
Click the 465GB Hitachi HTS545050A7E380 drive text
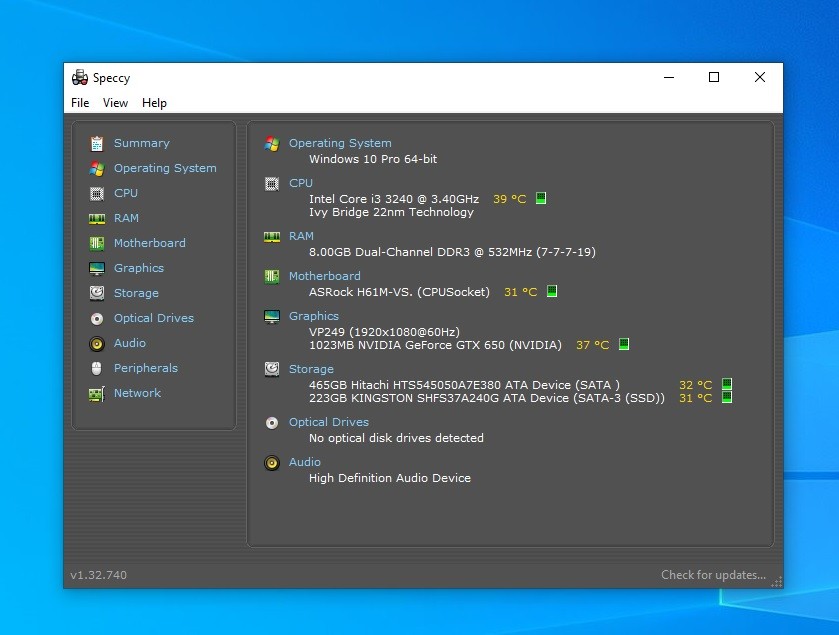point(464,385)
